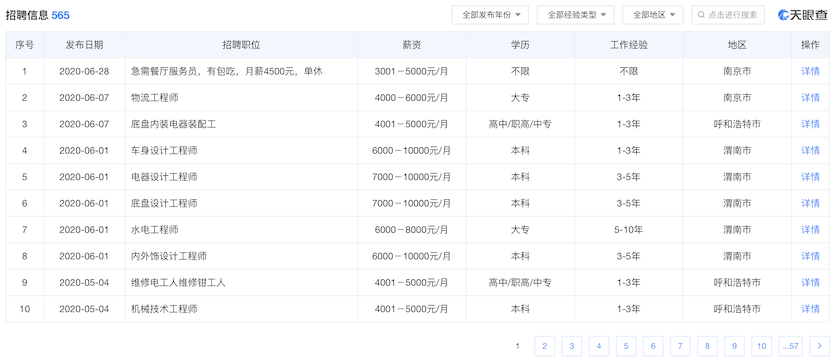Click salary 3001－5000元/月

point(411,71)
